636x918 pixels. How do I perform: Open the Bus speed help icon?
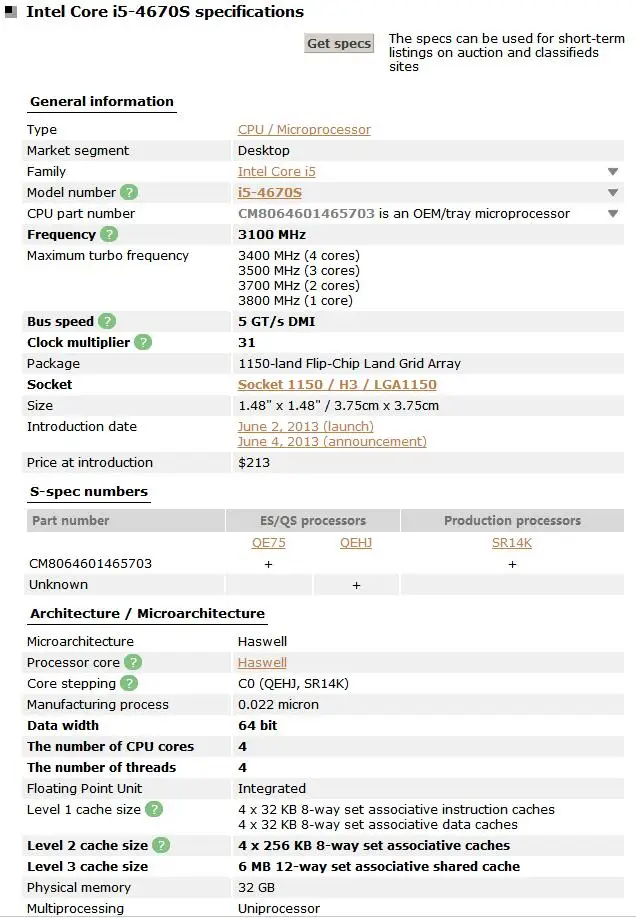107,322
